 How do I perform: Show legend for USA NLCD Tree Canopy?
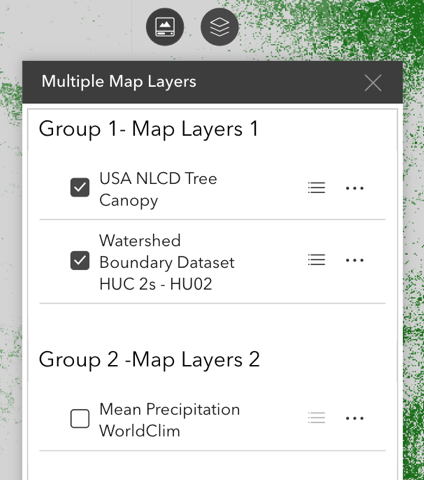coord(316,188)
